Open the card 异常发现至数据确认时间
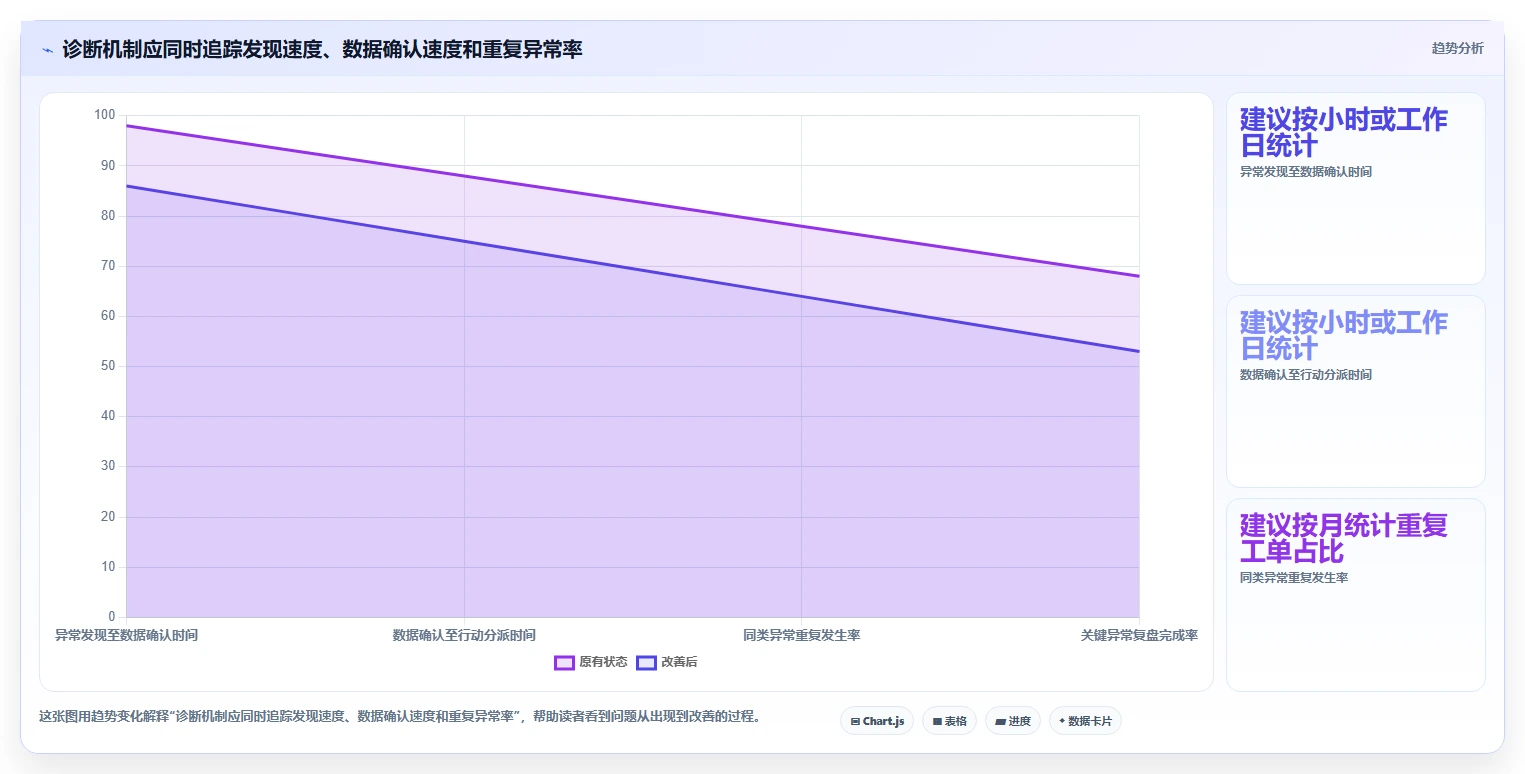 [1355, 189]
